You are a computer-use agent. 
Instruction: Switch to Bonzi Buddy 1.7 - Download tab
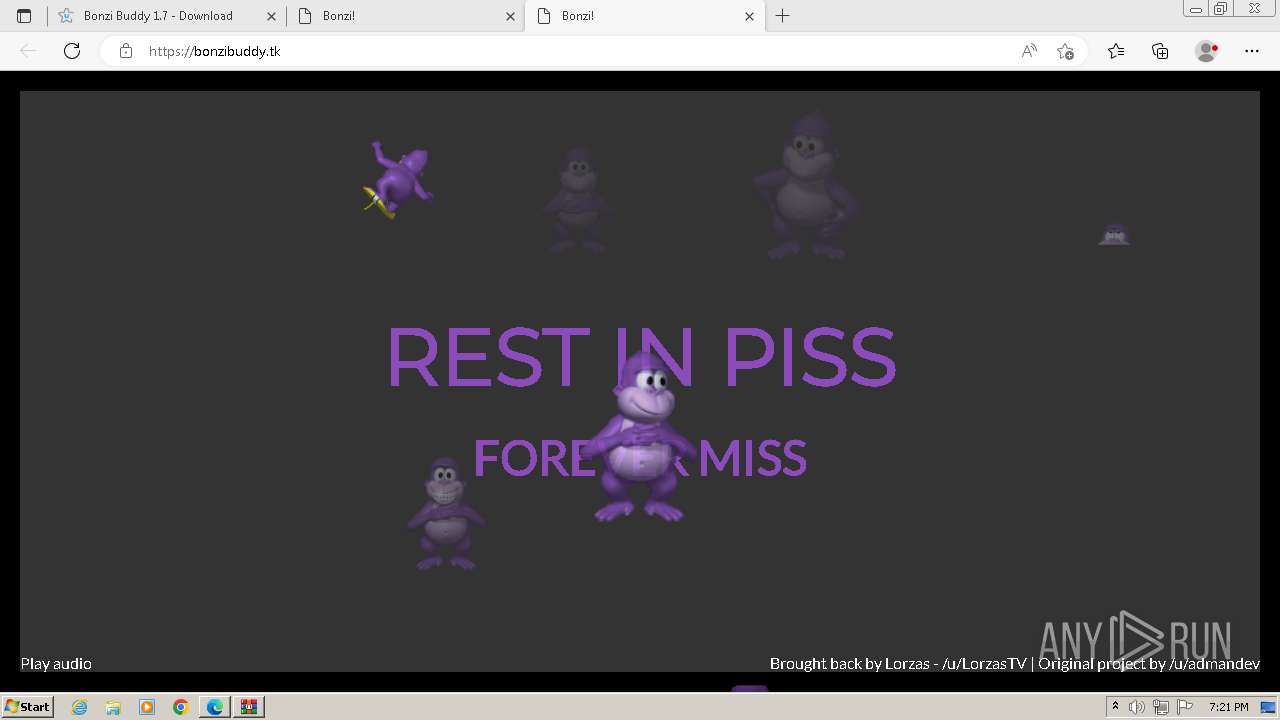coord(166,16)
